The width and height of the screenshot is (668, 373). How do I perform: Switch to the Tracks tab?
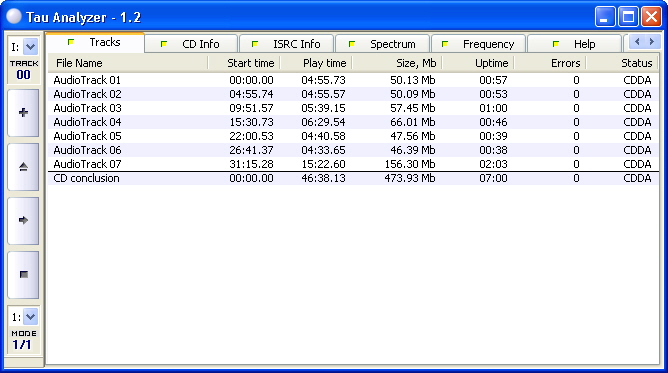pyautogui.click(x=95, y=43)
